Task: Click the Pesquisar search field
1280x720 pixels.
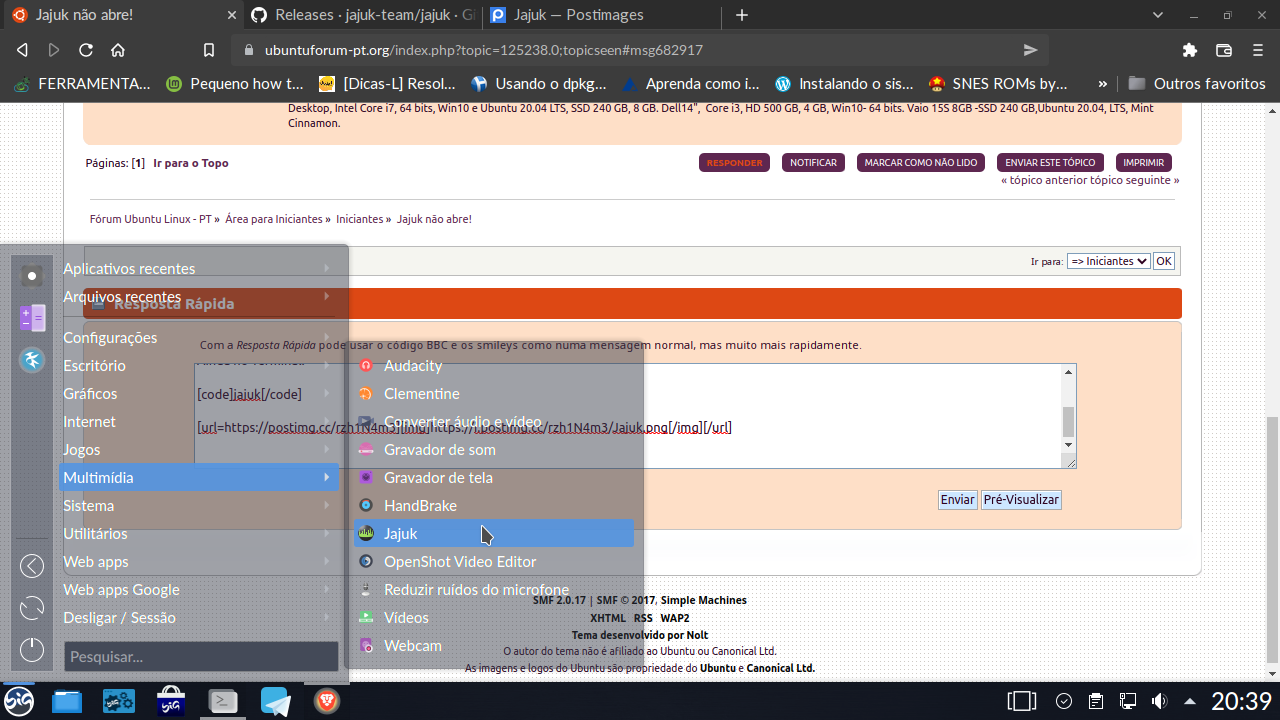Action: 201,657
